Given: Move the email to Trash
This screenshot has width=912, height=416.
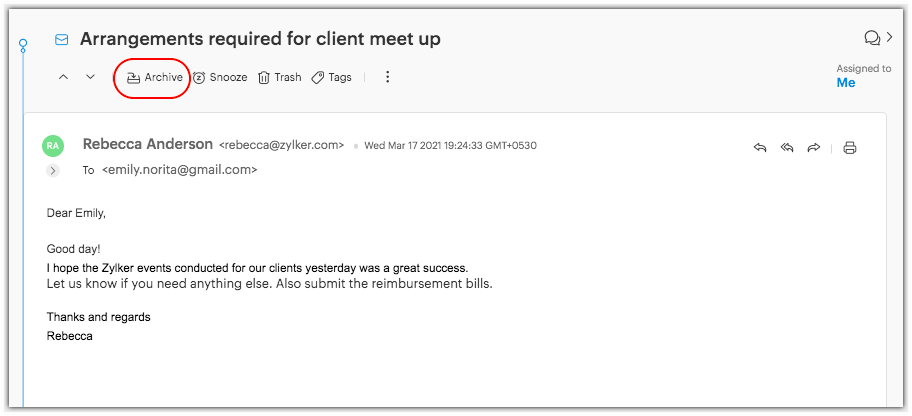Looking at the screenshot, I should tap(279, 77).
